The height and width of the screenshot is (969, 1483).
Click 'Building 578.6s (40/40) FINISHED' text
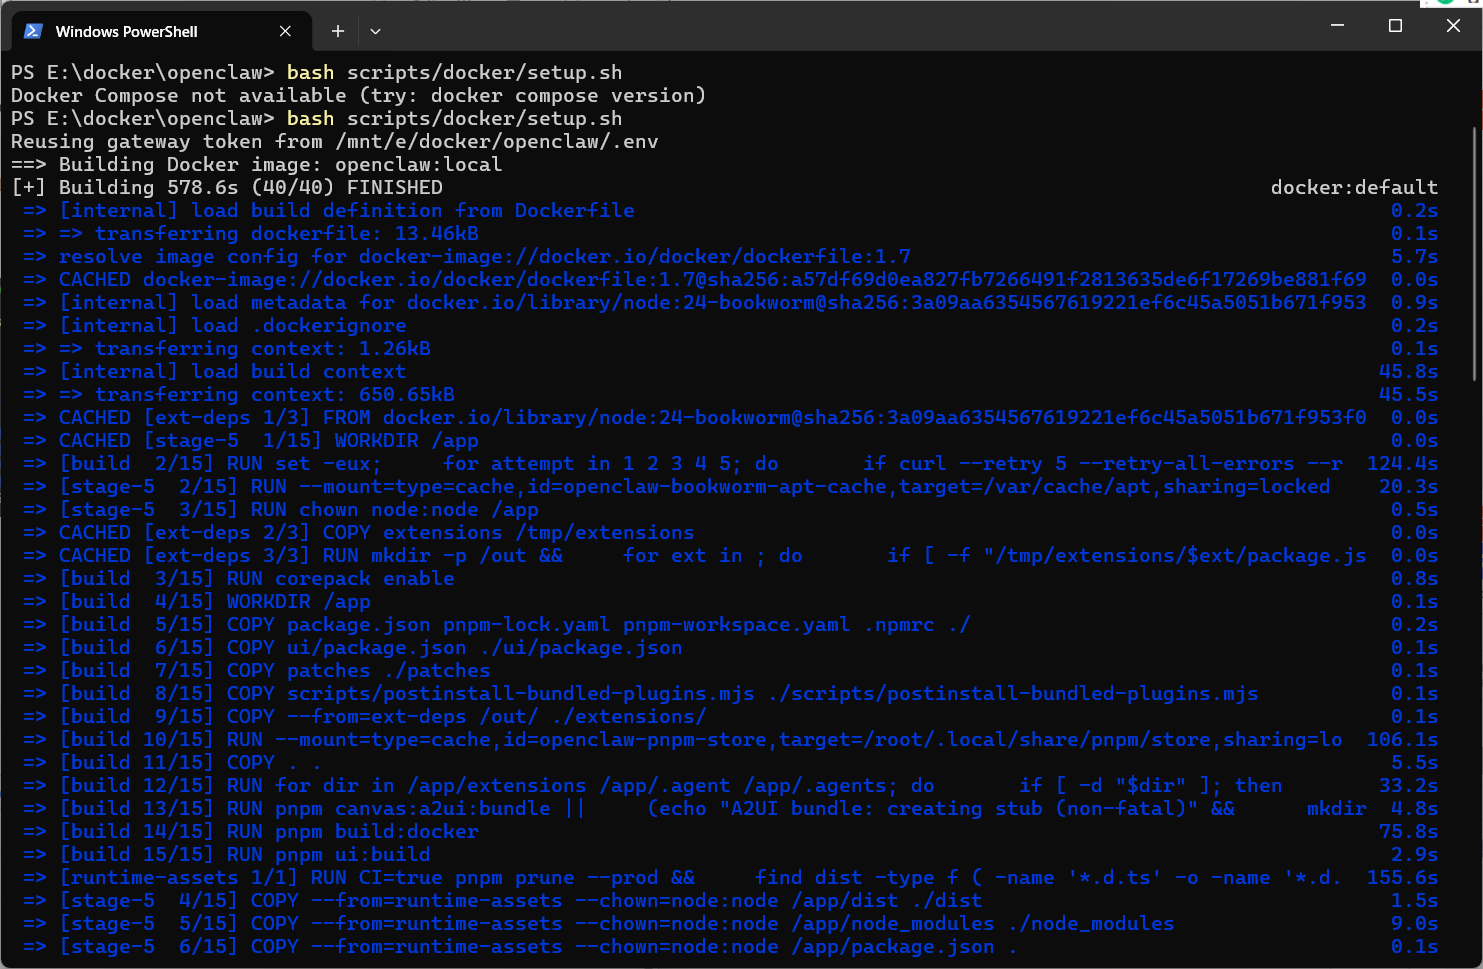[226, 187]
